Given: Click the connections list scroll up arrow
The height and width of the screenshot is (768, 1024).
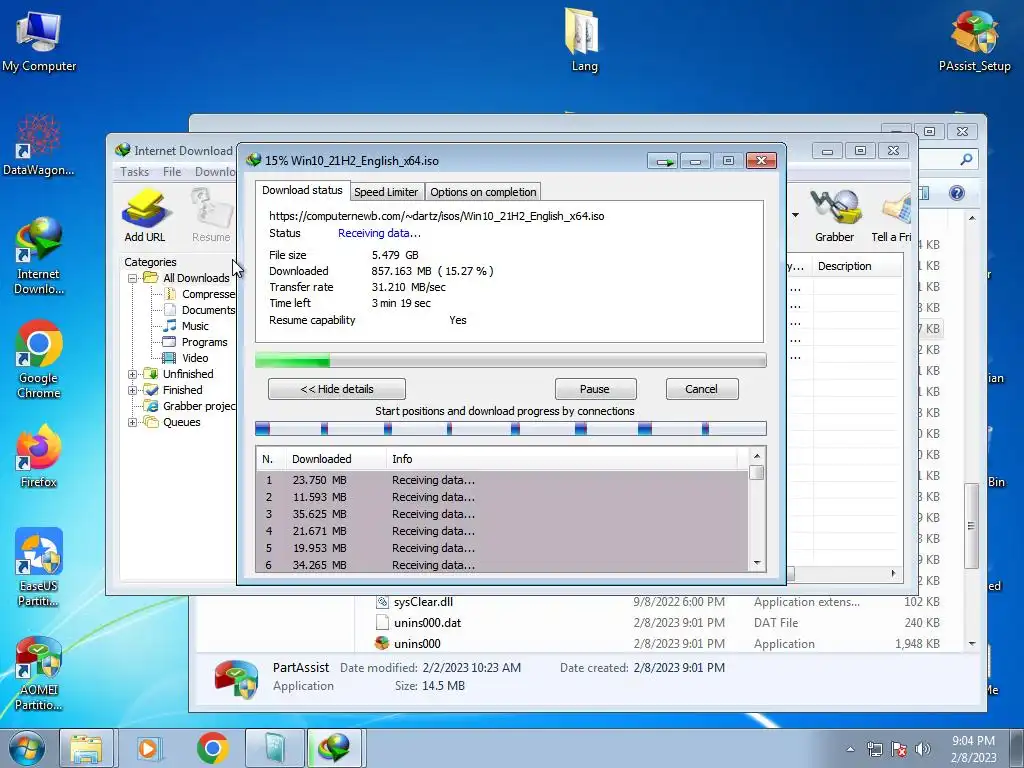Looking at the screenshot, I should [x=757, y=456].
